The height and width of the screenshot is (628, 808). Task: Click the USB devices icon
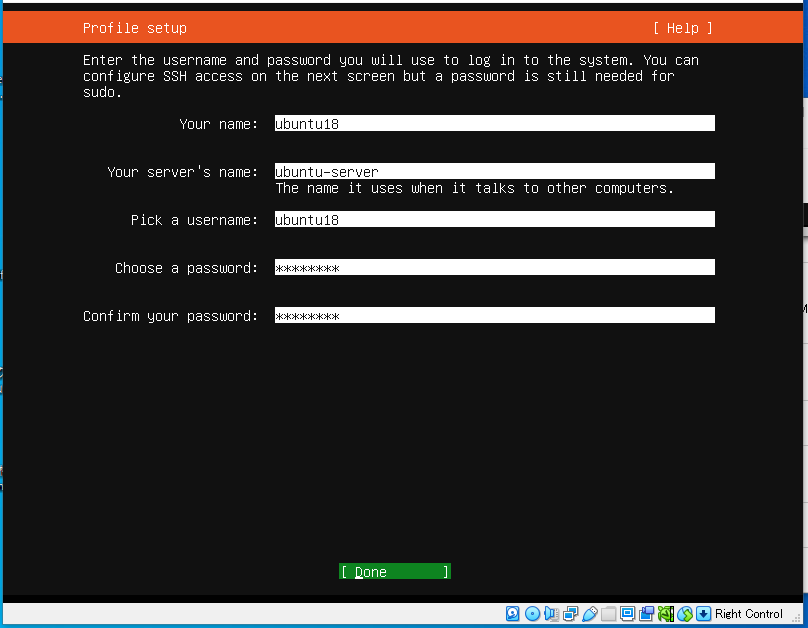click(589, 614)
